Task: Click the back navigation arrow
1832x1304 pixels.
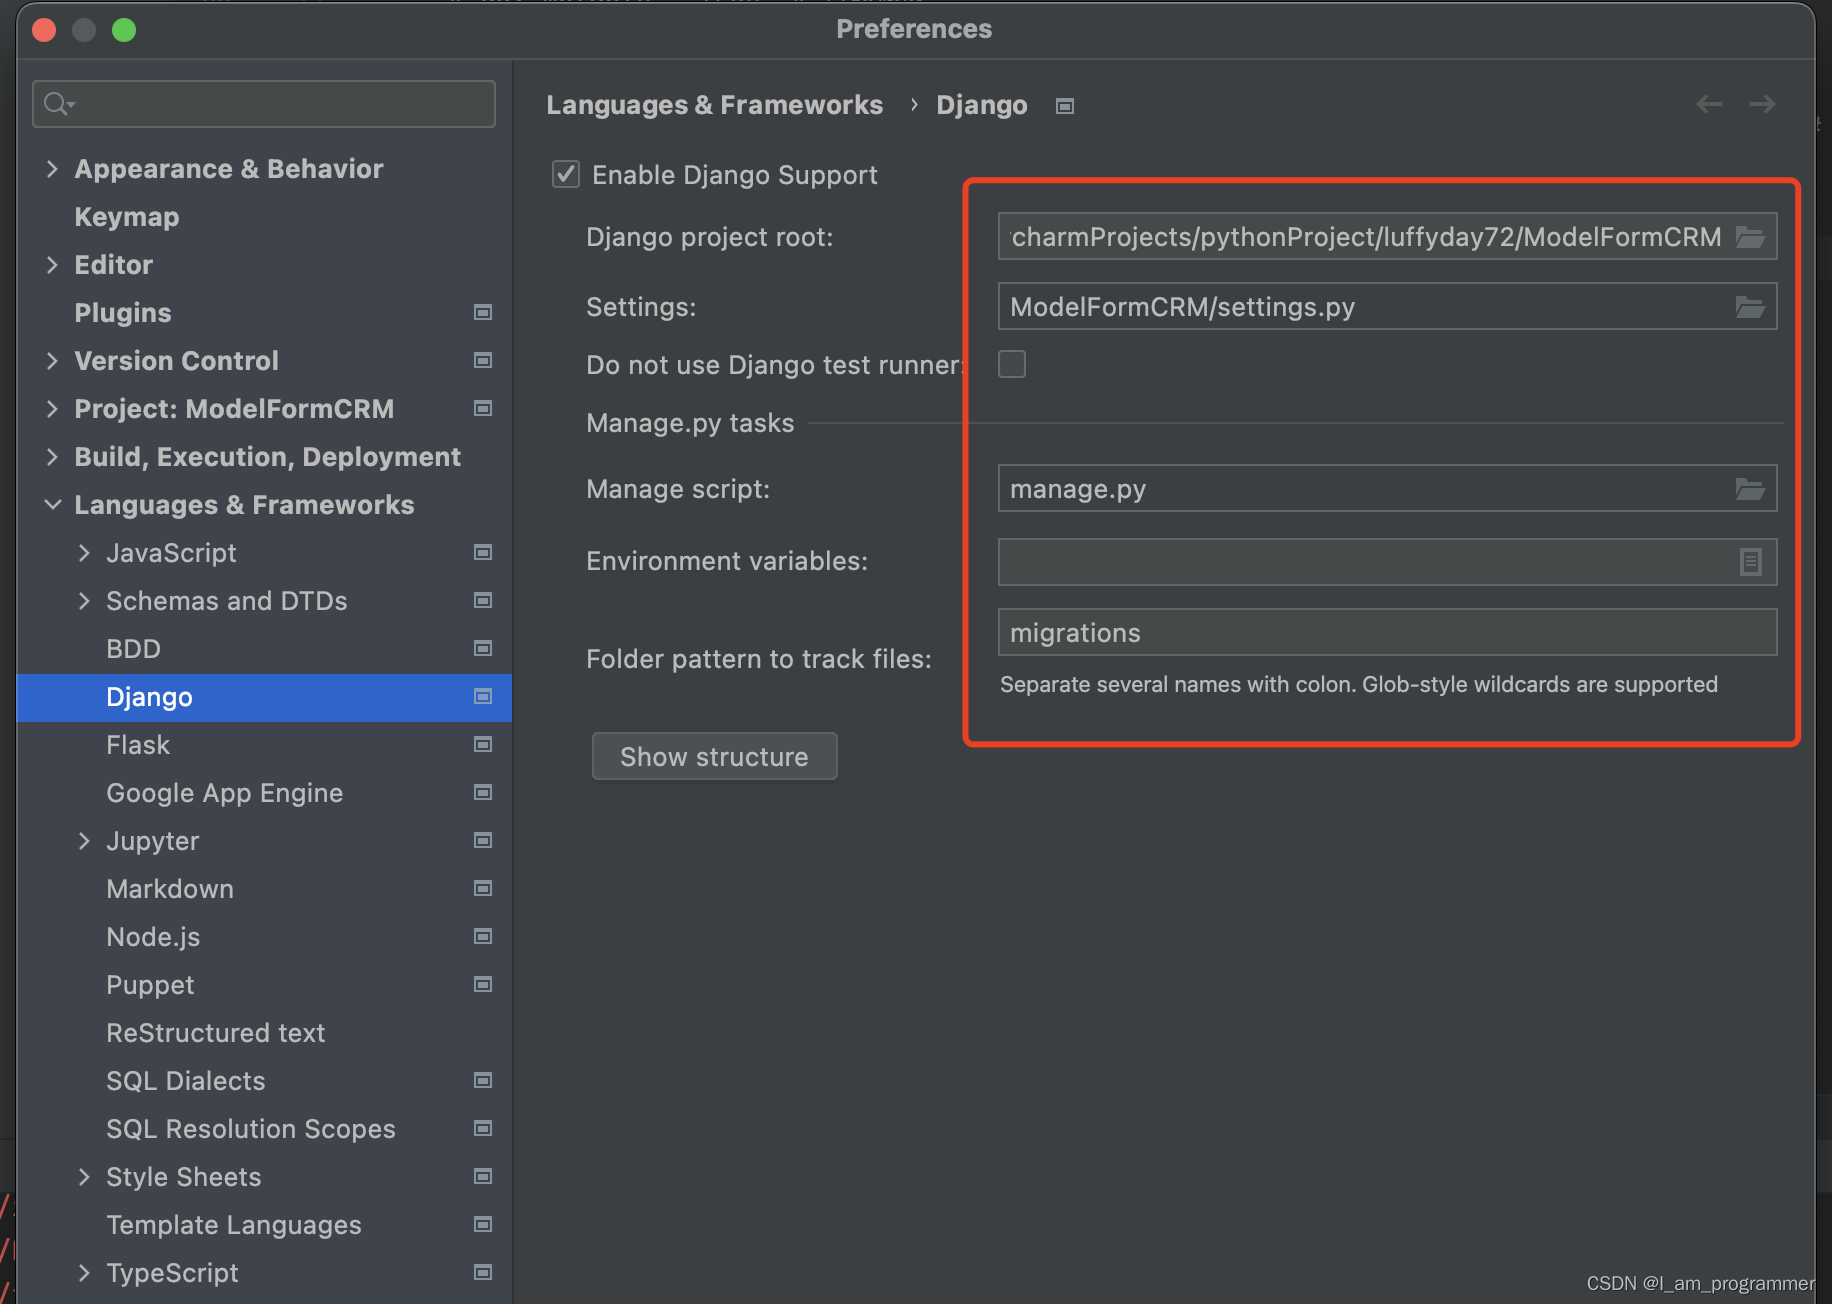Action: tap(1708, 104)
